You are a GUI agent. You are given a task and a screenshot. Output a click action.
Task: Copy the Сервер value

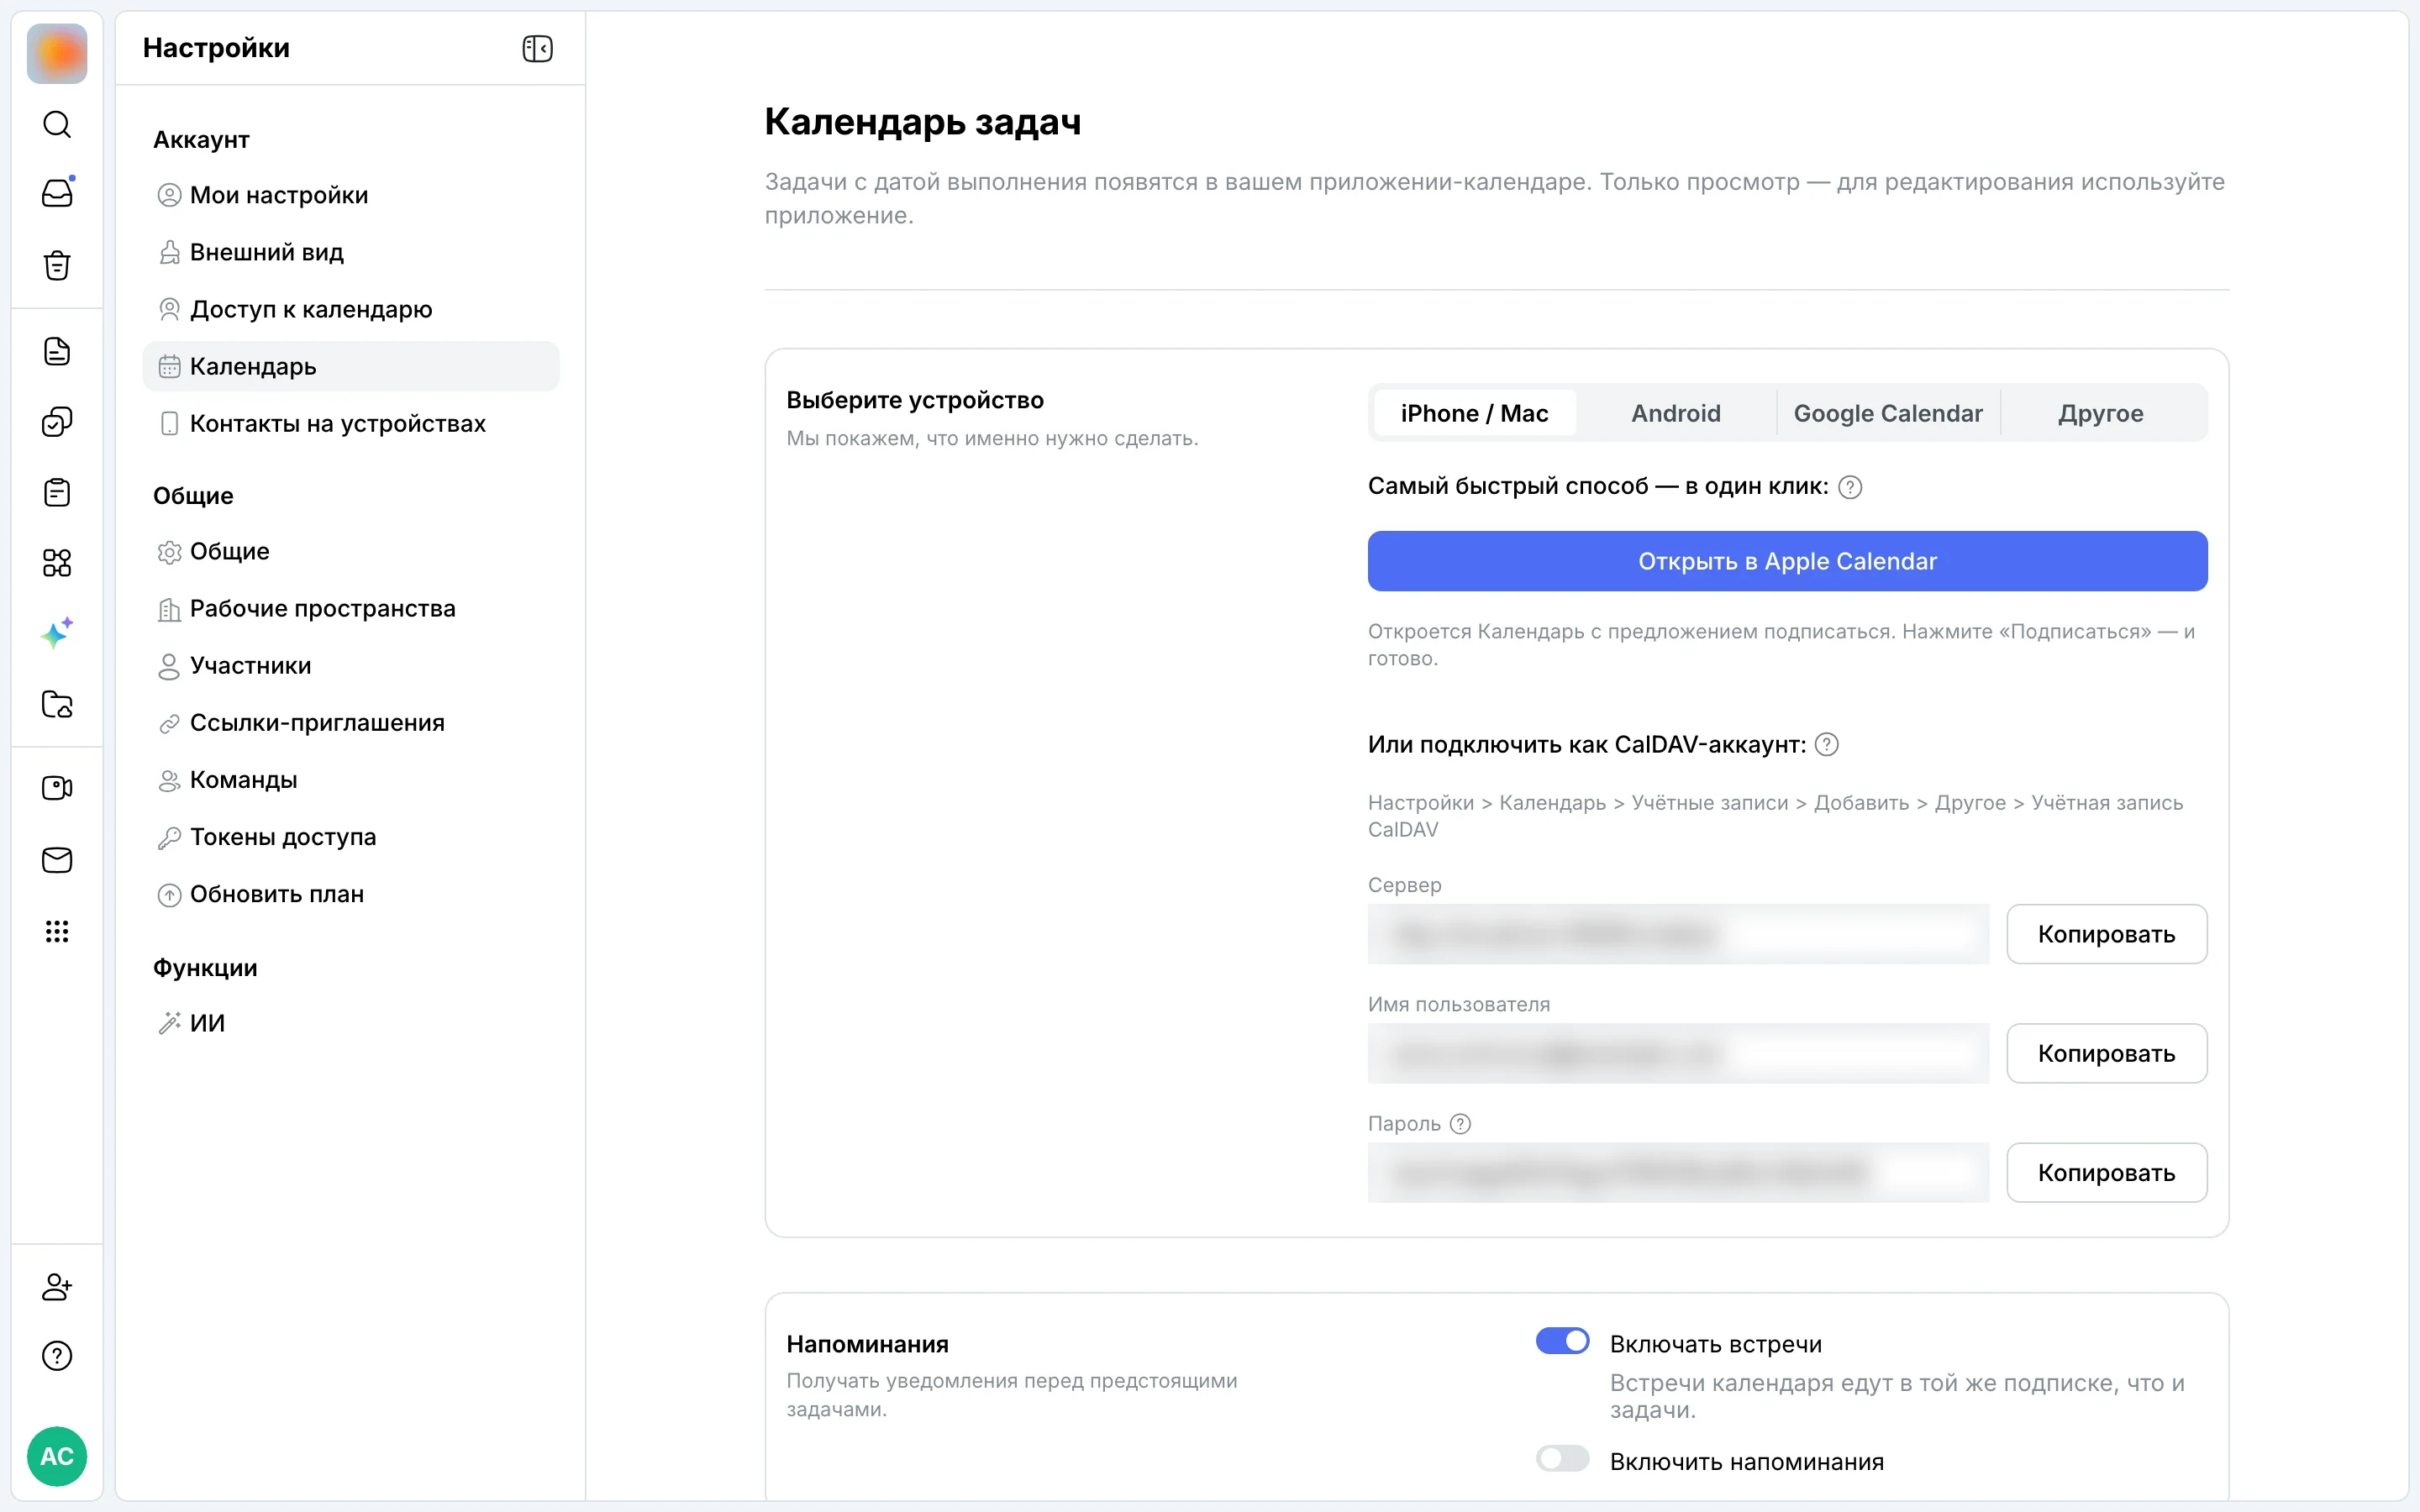pyautogui.click(x=2107, y=934)
